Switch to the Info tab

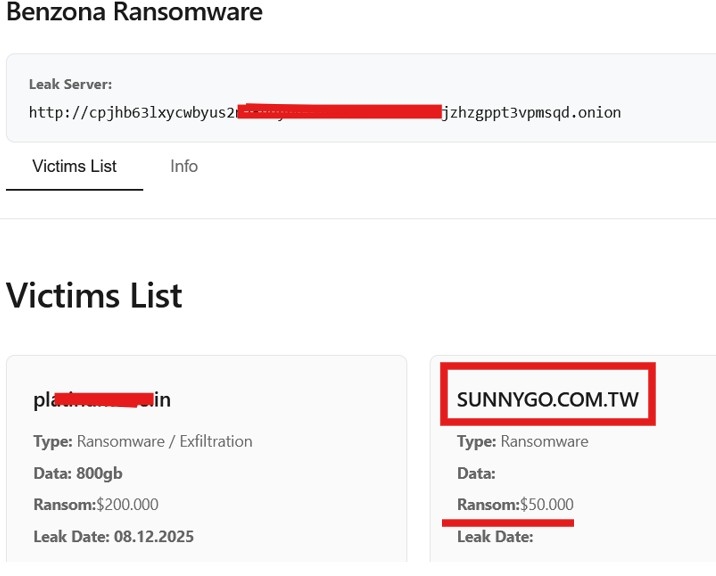[x=184, y=166]
